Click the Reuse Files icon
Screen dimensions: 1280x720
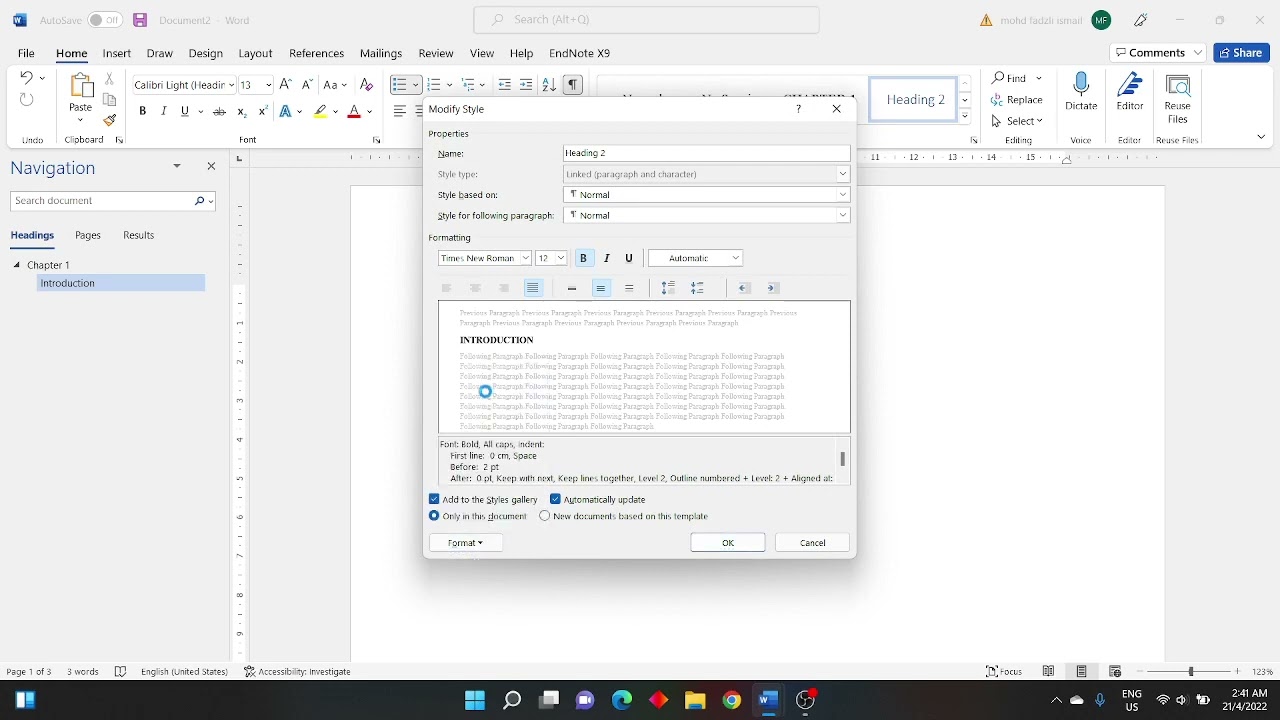[1178, 88]
